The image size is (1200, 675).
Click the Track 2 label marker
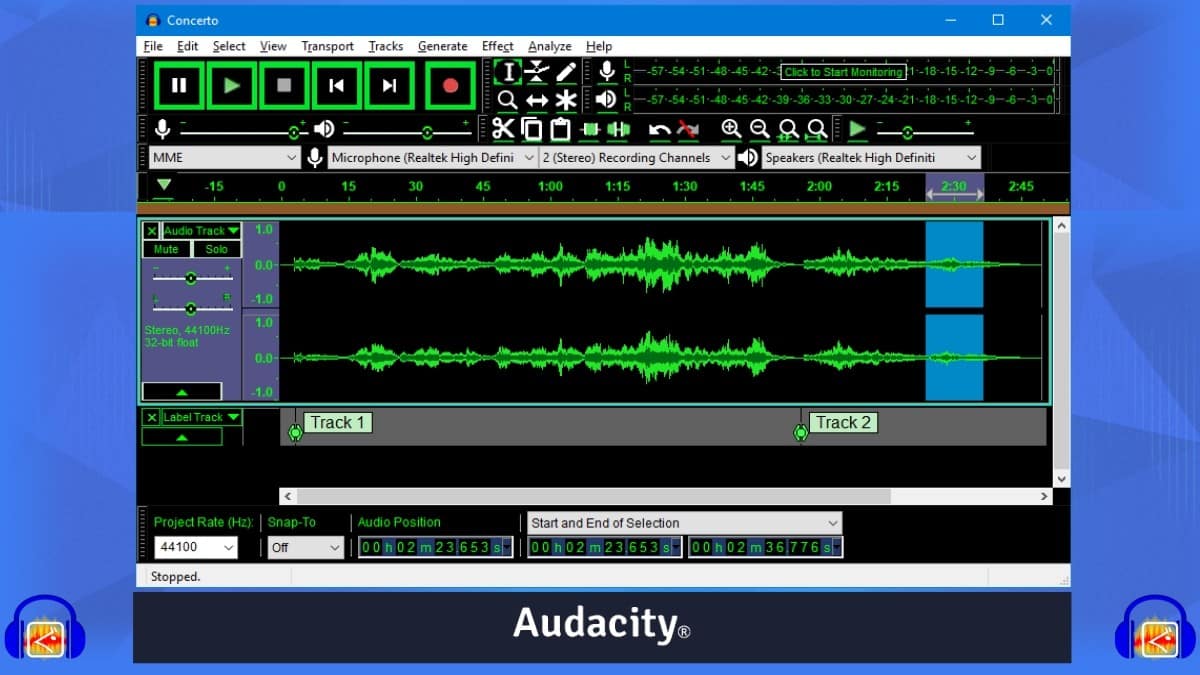[800, 432]
